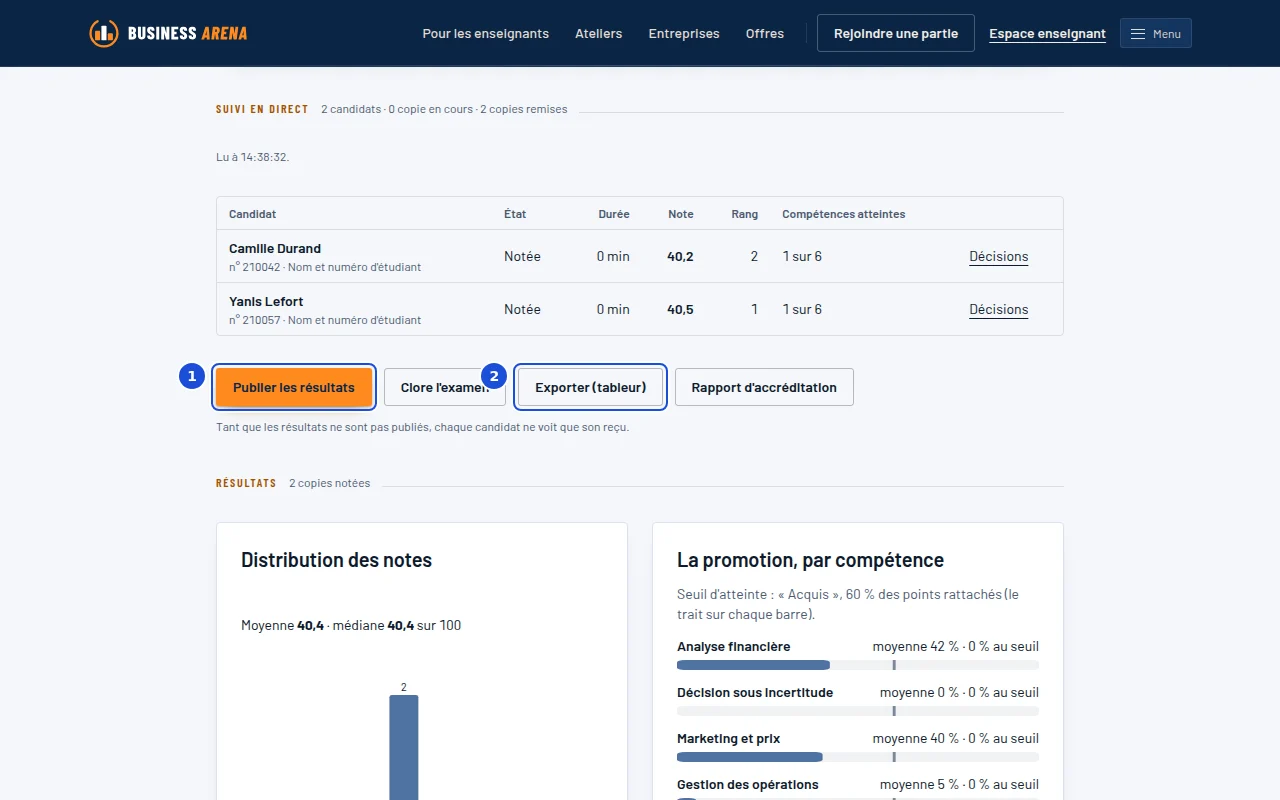Open the Entreprises nav item
The image size is (1280, 800).
684,33
